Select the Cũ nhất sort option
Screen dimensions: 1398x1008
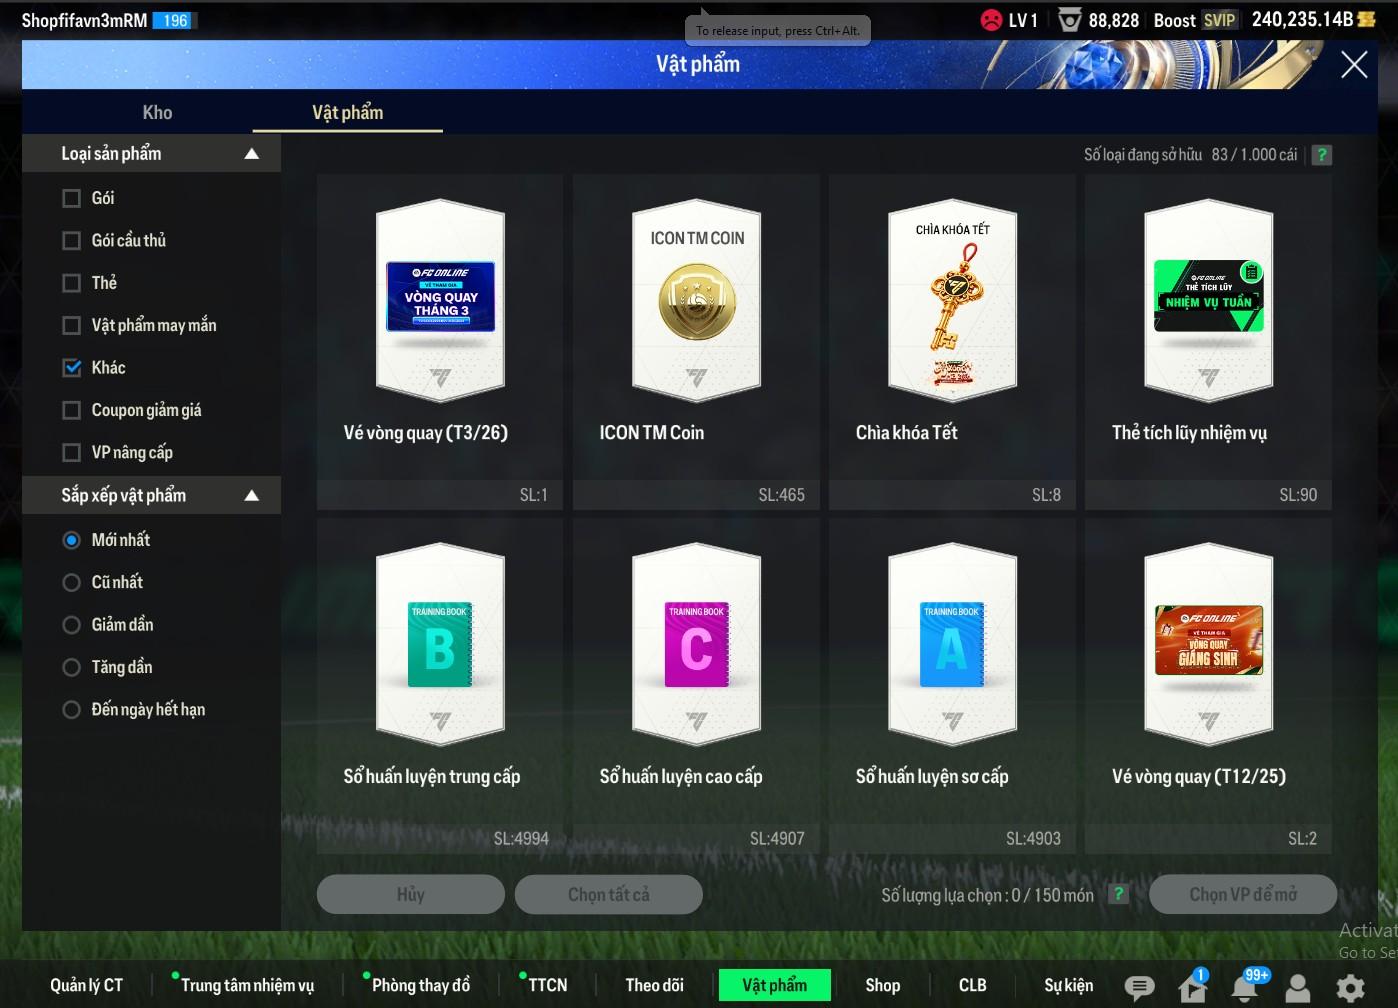[72, 582]
